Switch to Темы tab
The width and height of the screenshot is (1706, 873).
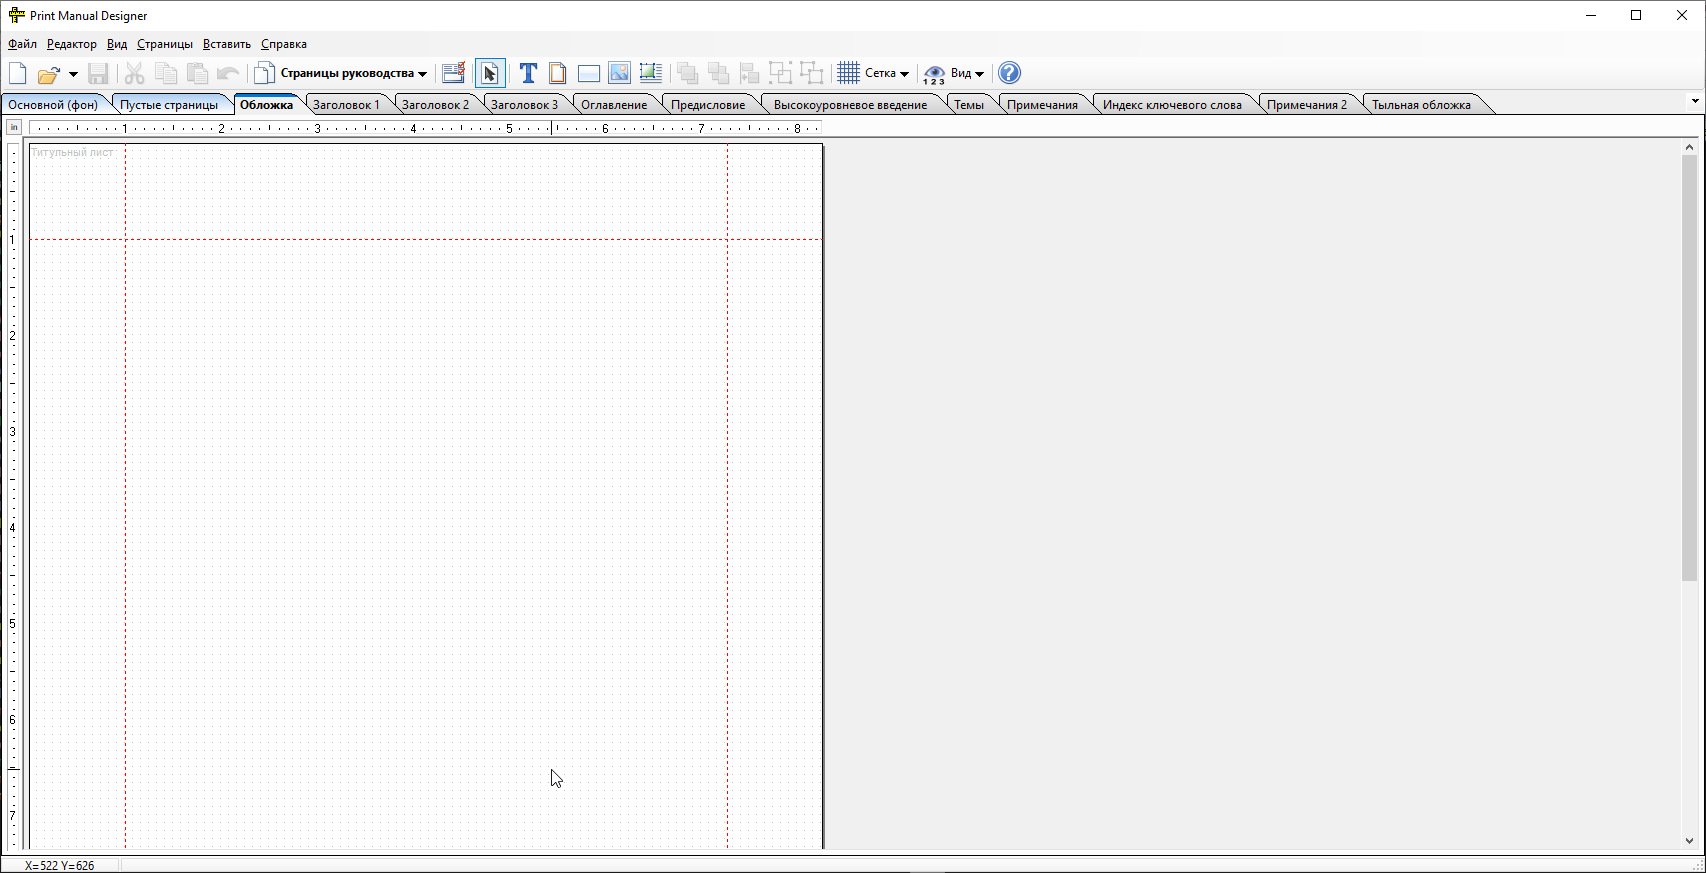pyautogui.click(x=969, y=104)
